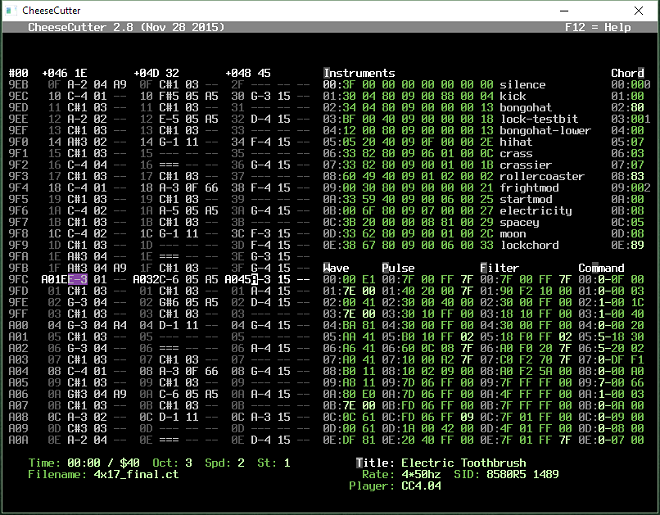
Task: Click the CheeseCutter app icon in title bar
Action: click(10, 11)
